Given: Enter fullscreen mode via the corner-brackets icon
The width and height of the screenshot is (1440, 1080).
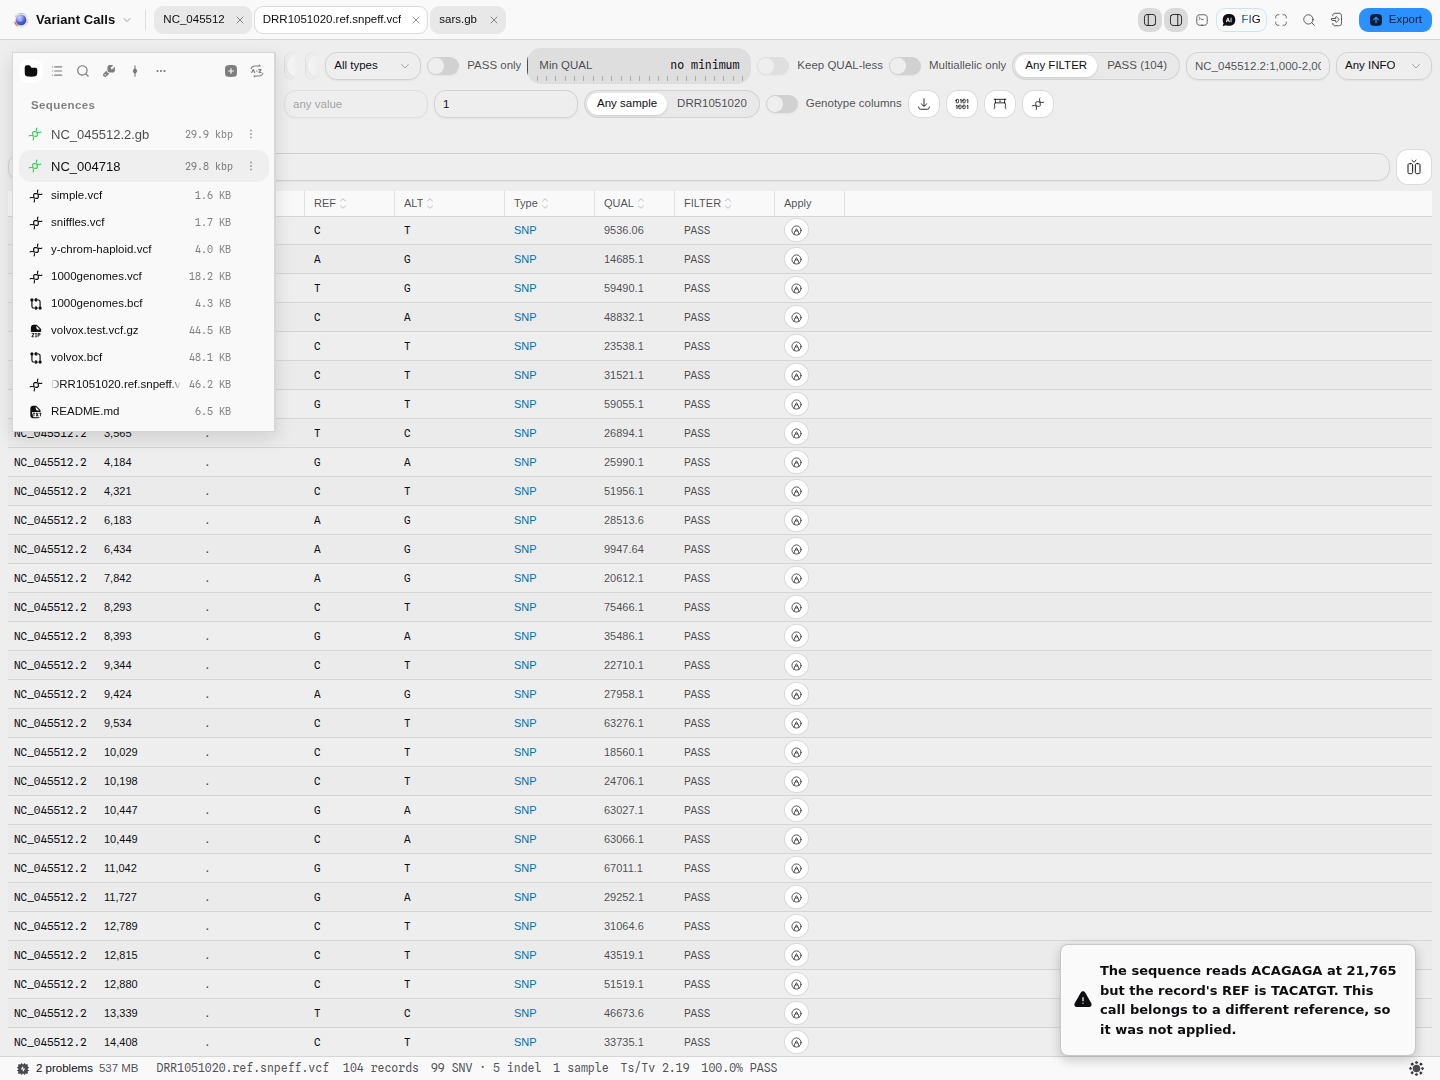Looking at the screenshot, I should coord(1281,20).
